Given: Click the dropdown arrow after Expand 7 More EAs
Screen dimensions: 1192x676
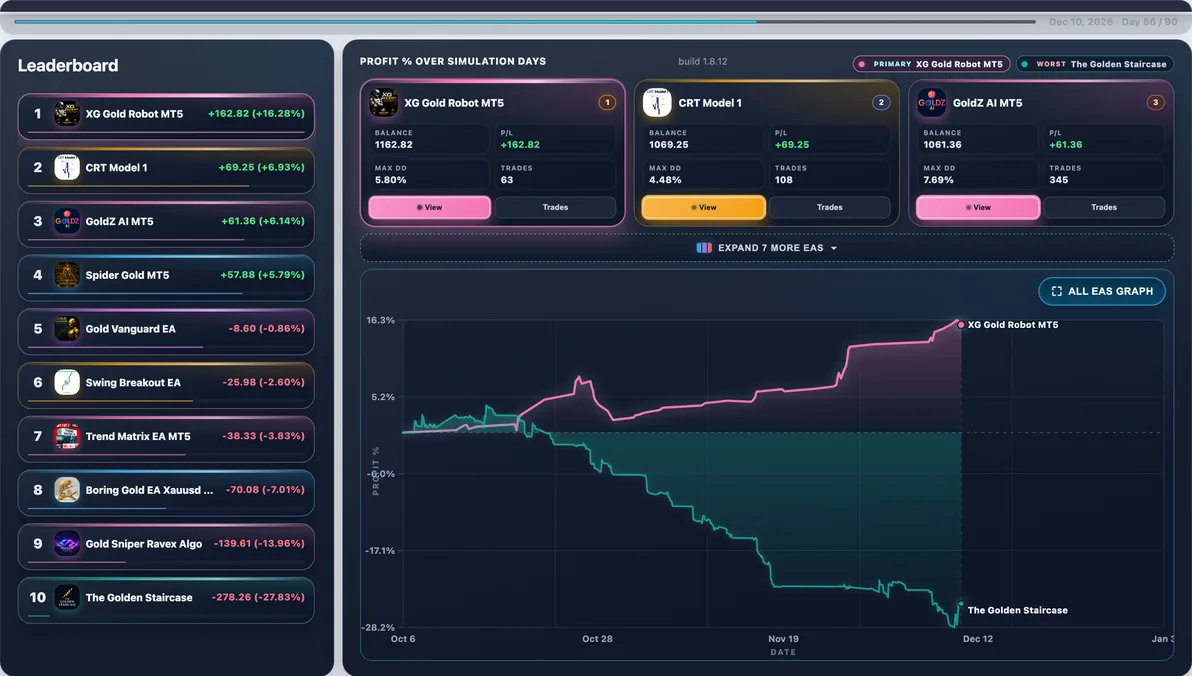Looking at the screenshot, I should pyautogui.click(x=834, y=249).
